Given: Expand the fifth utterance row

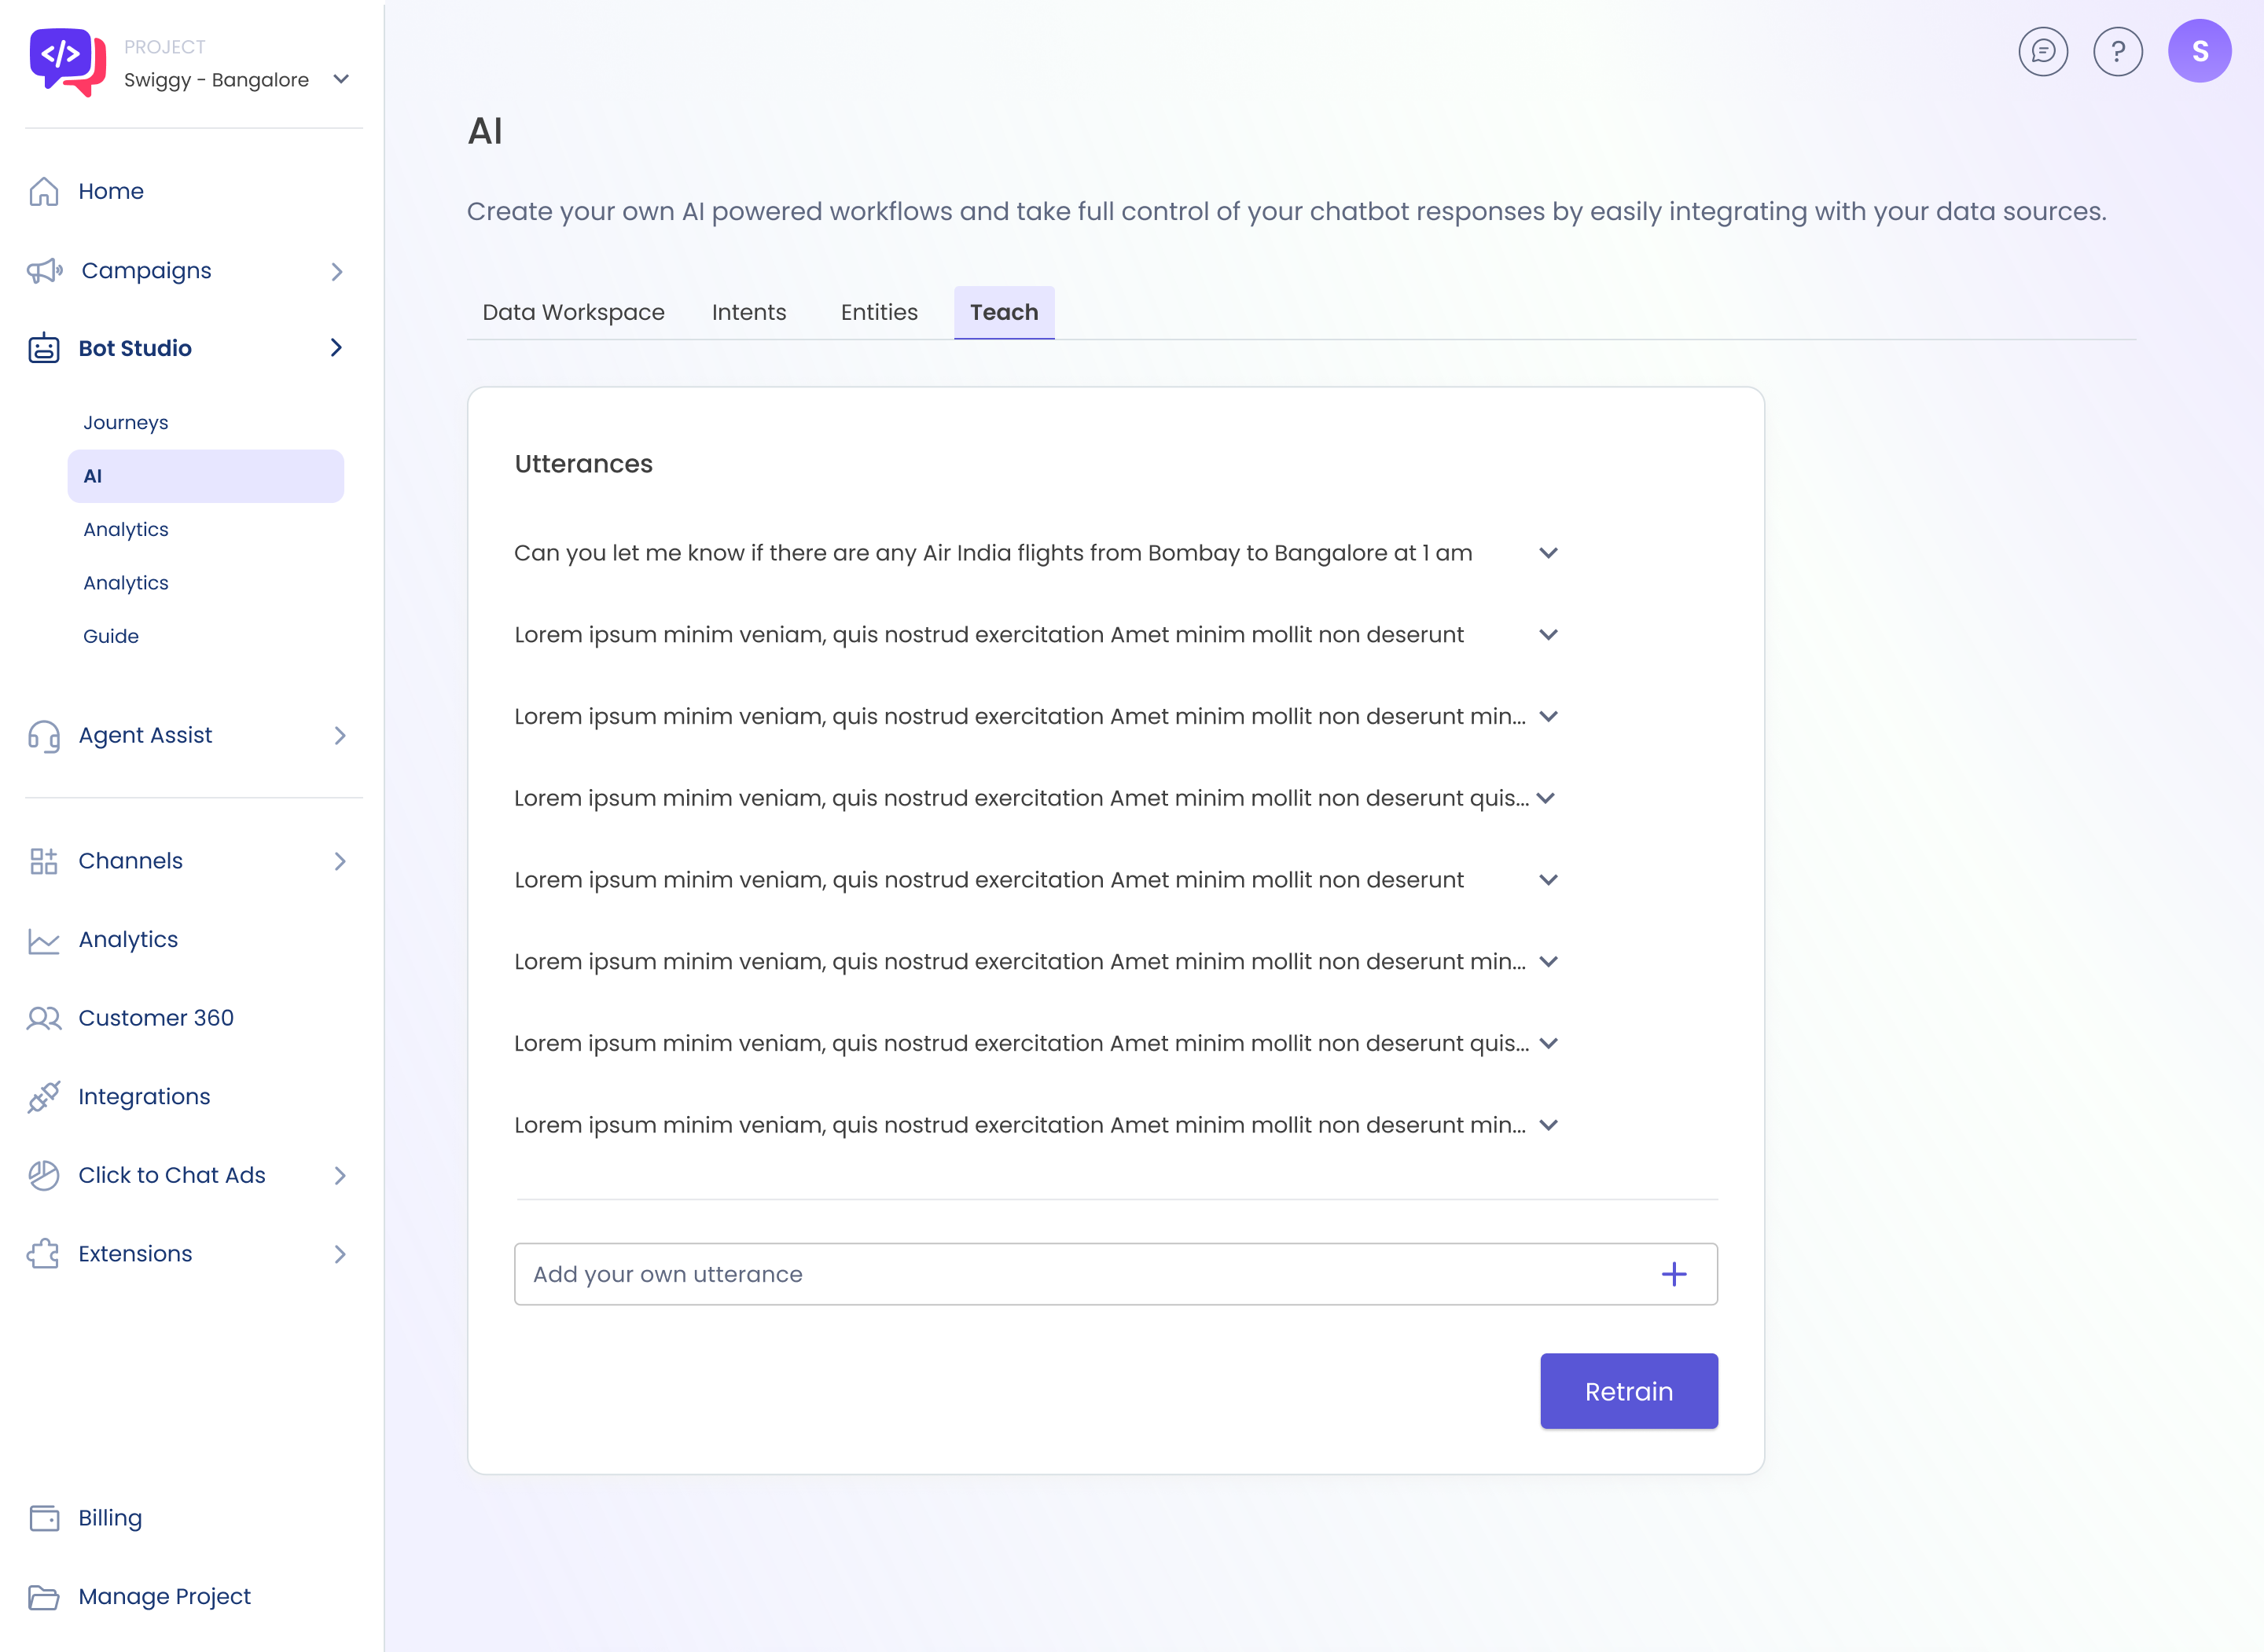Looking at the screenshot, I should pos(1545,879).
